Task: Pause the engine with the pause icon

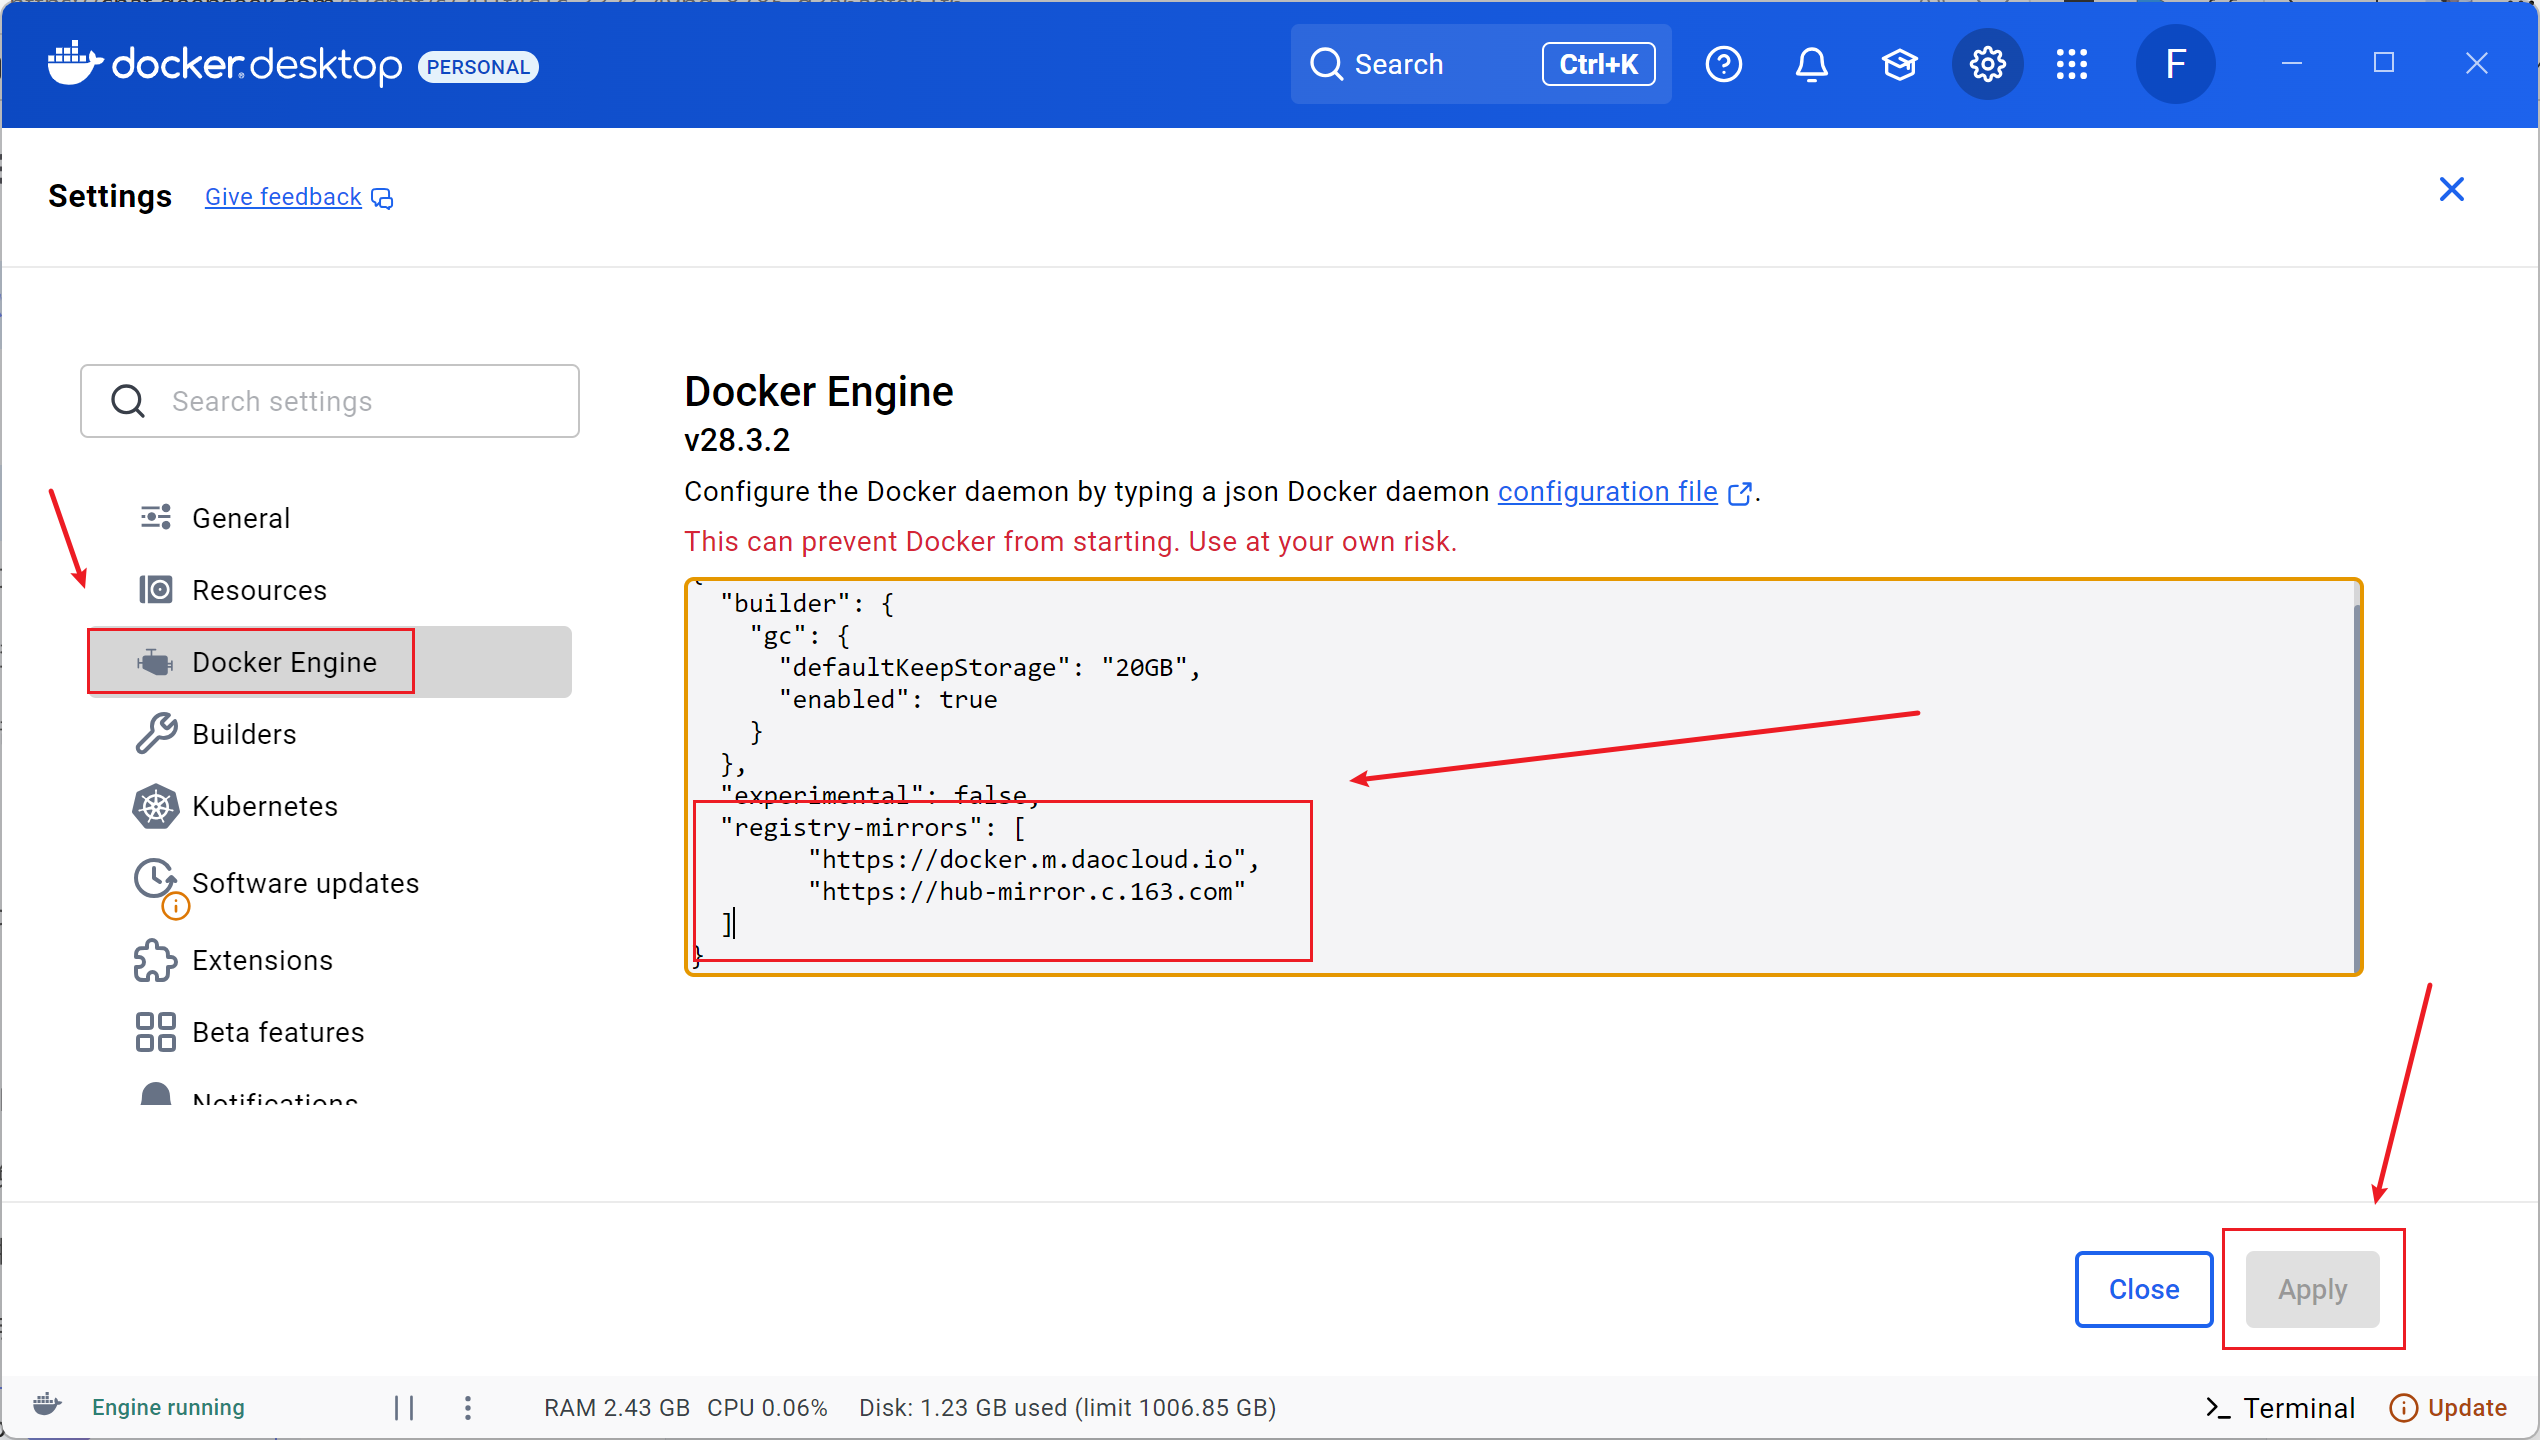Action: [x=404, y=1408]
